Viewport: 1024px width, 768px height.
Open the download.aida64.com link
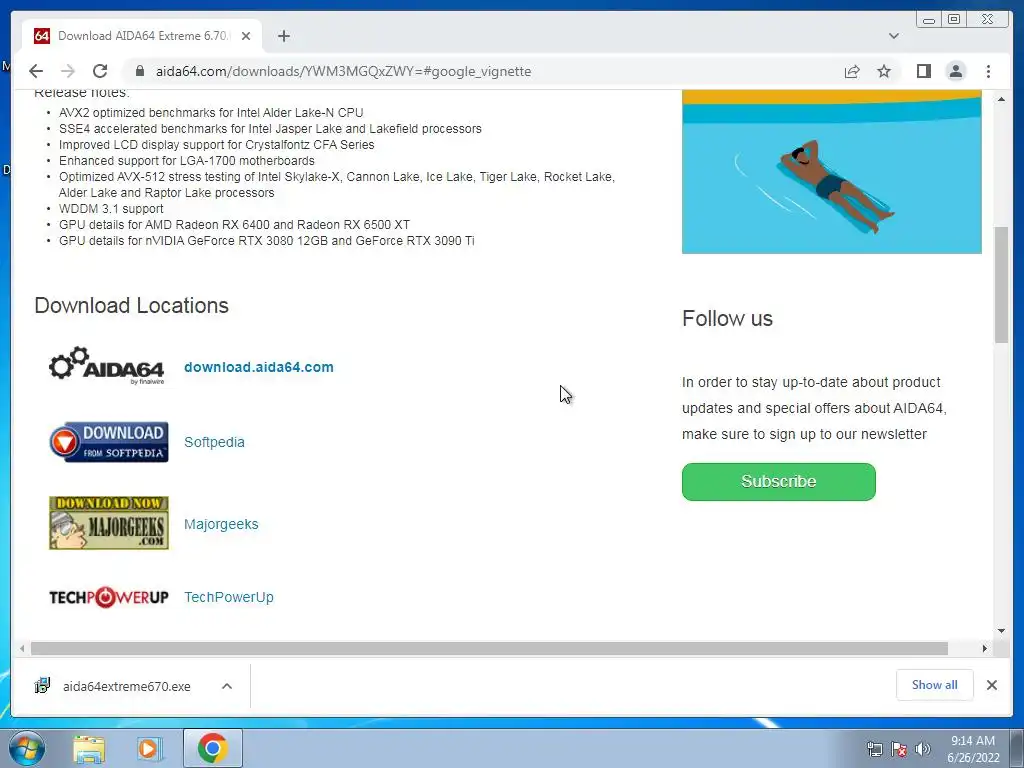[x=259, y=367]
